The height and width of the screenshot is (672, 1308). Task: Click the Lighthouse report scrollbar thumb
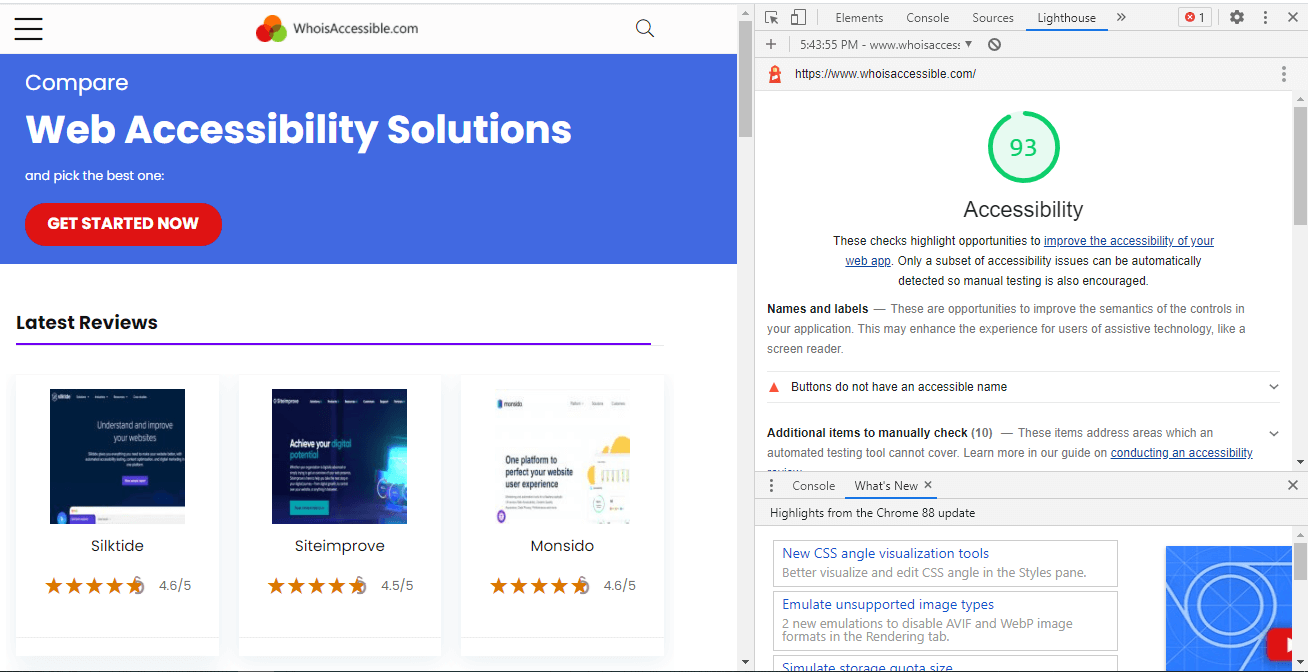1300,165
